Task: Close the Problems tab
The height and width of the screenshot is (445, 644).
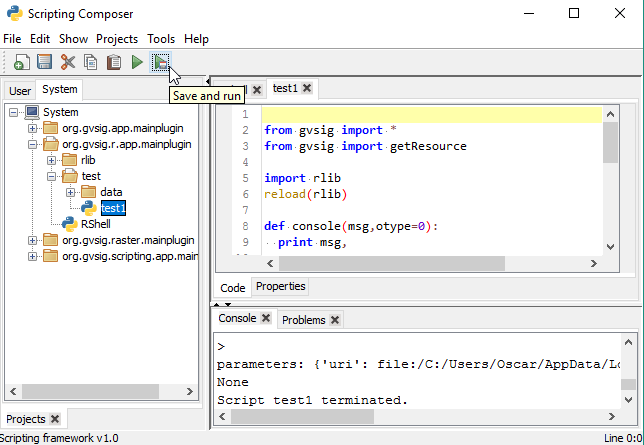Action: click(x=335, y=320)
